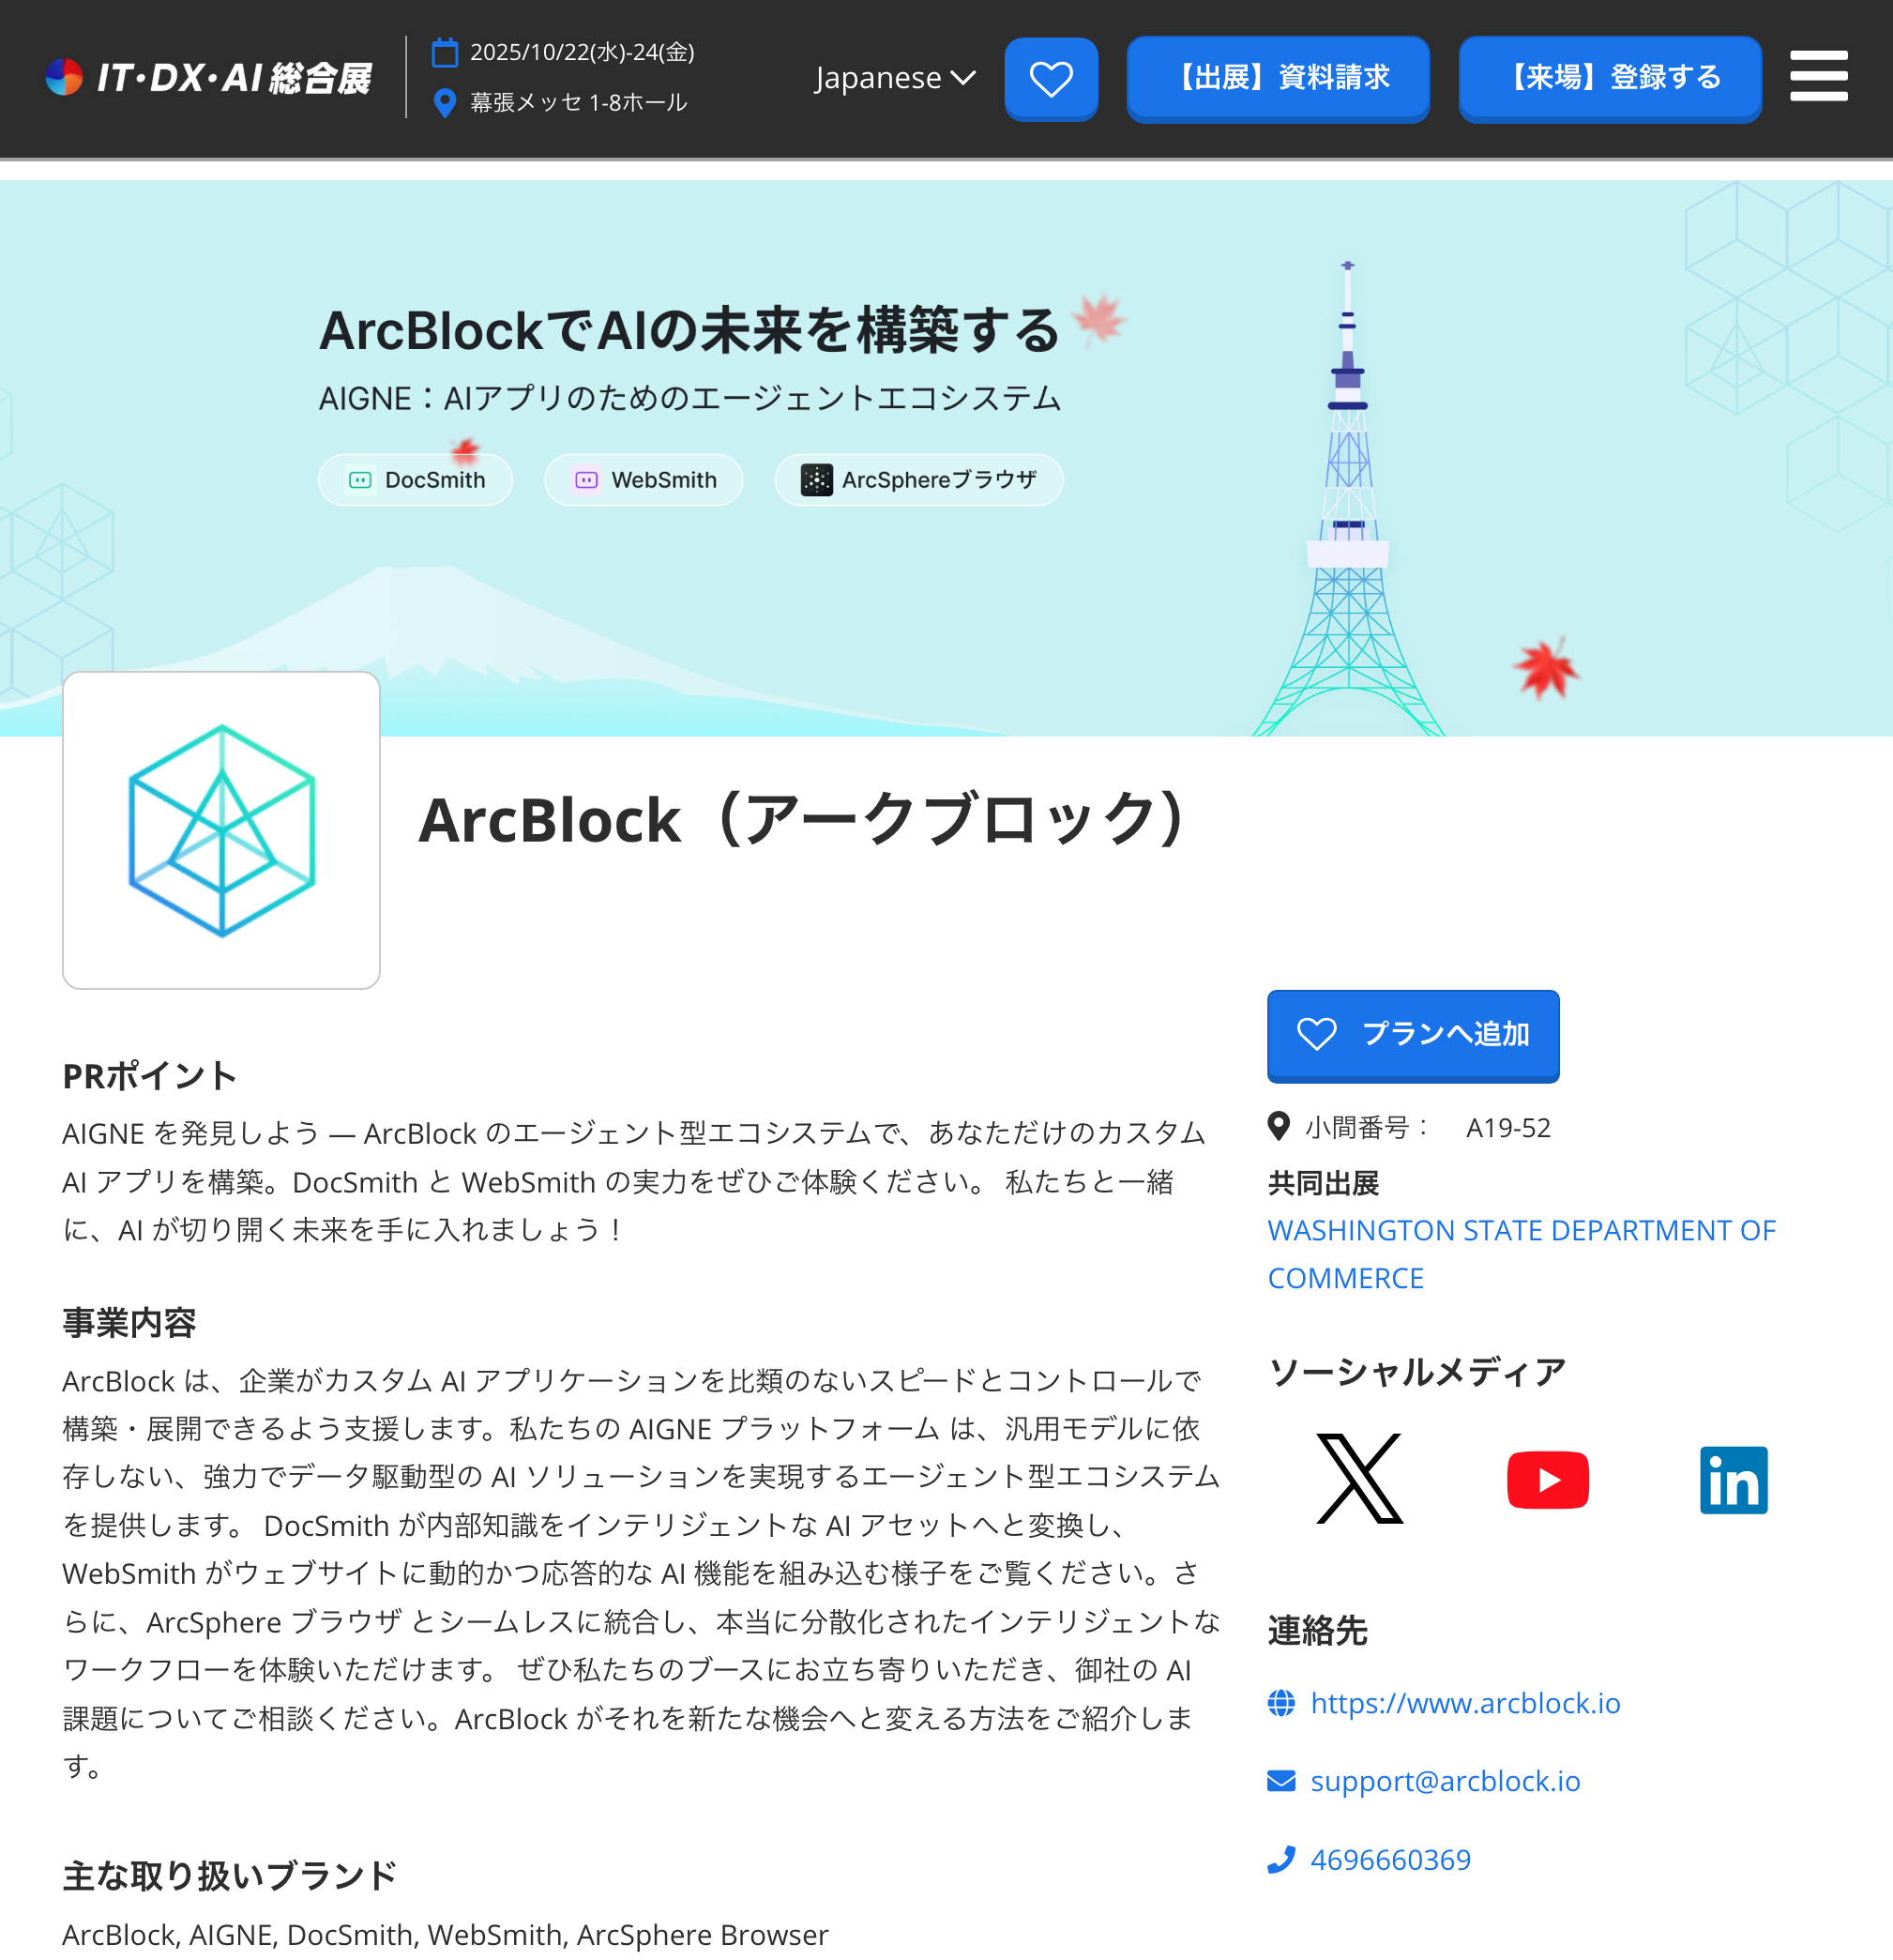The image size is (1893, 1960).
Task: Open the hamburger menu icon
Action: [1818, 77]
